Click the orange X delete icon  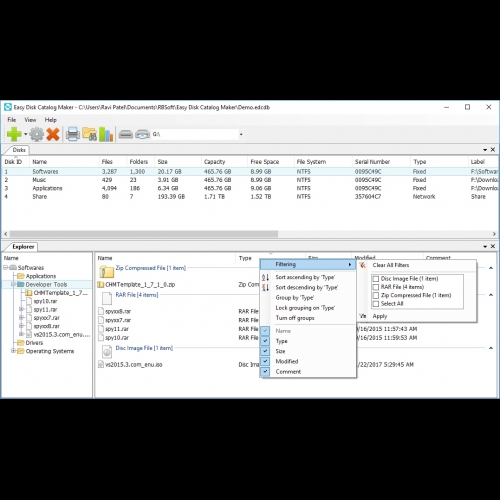pos(53,134)
